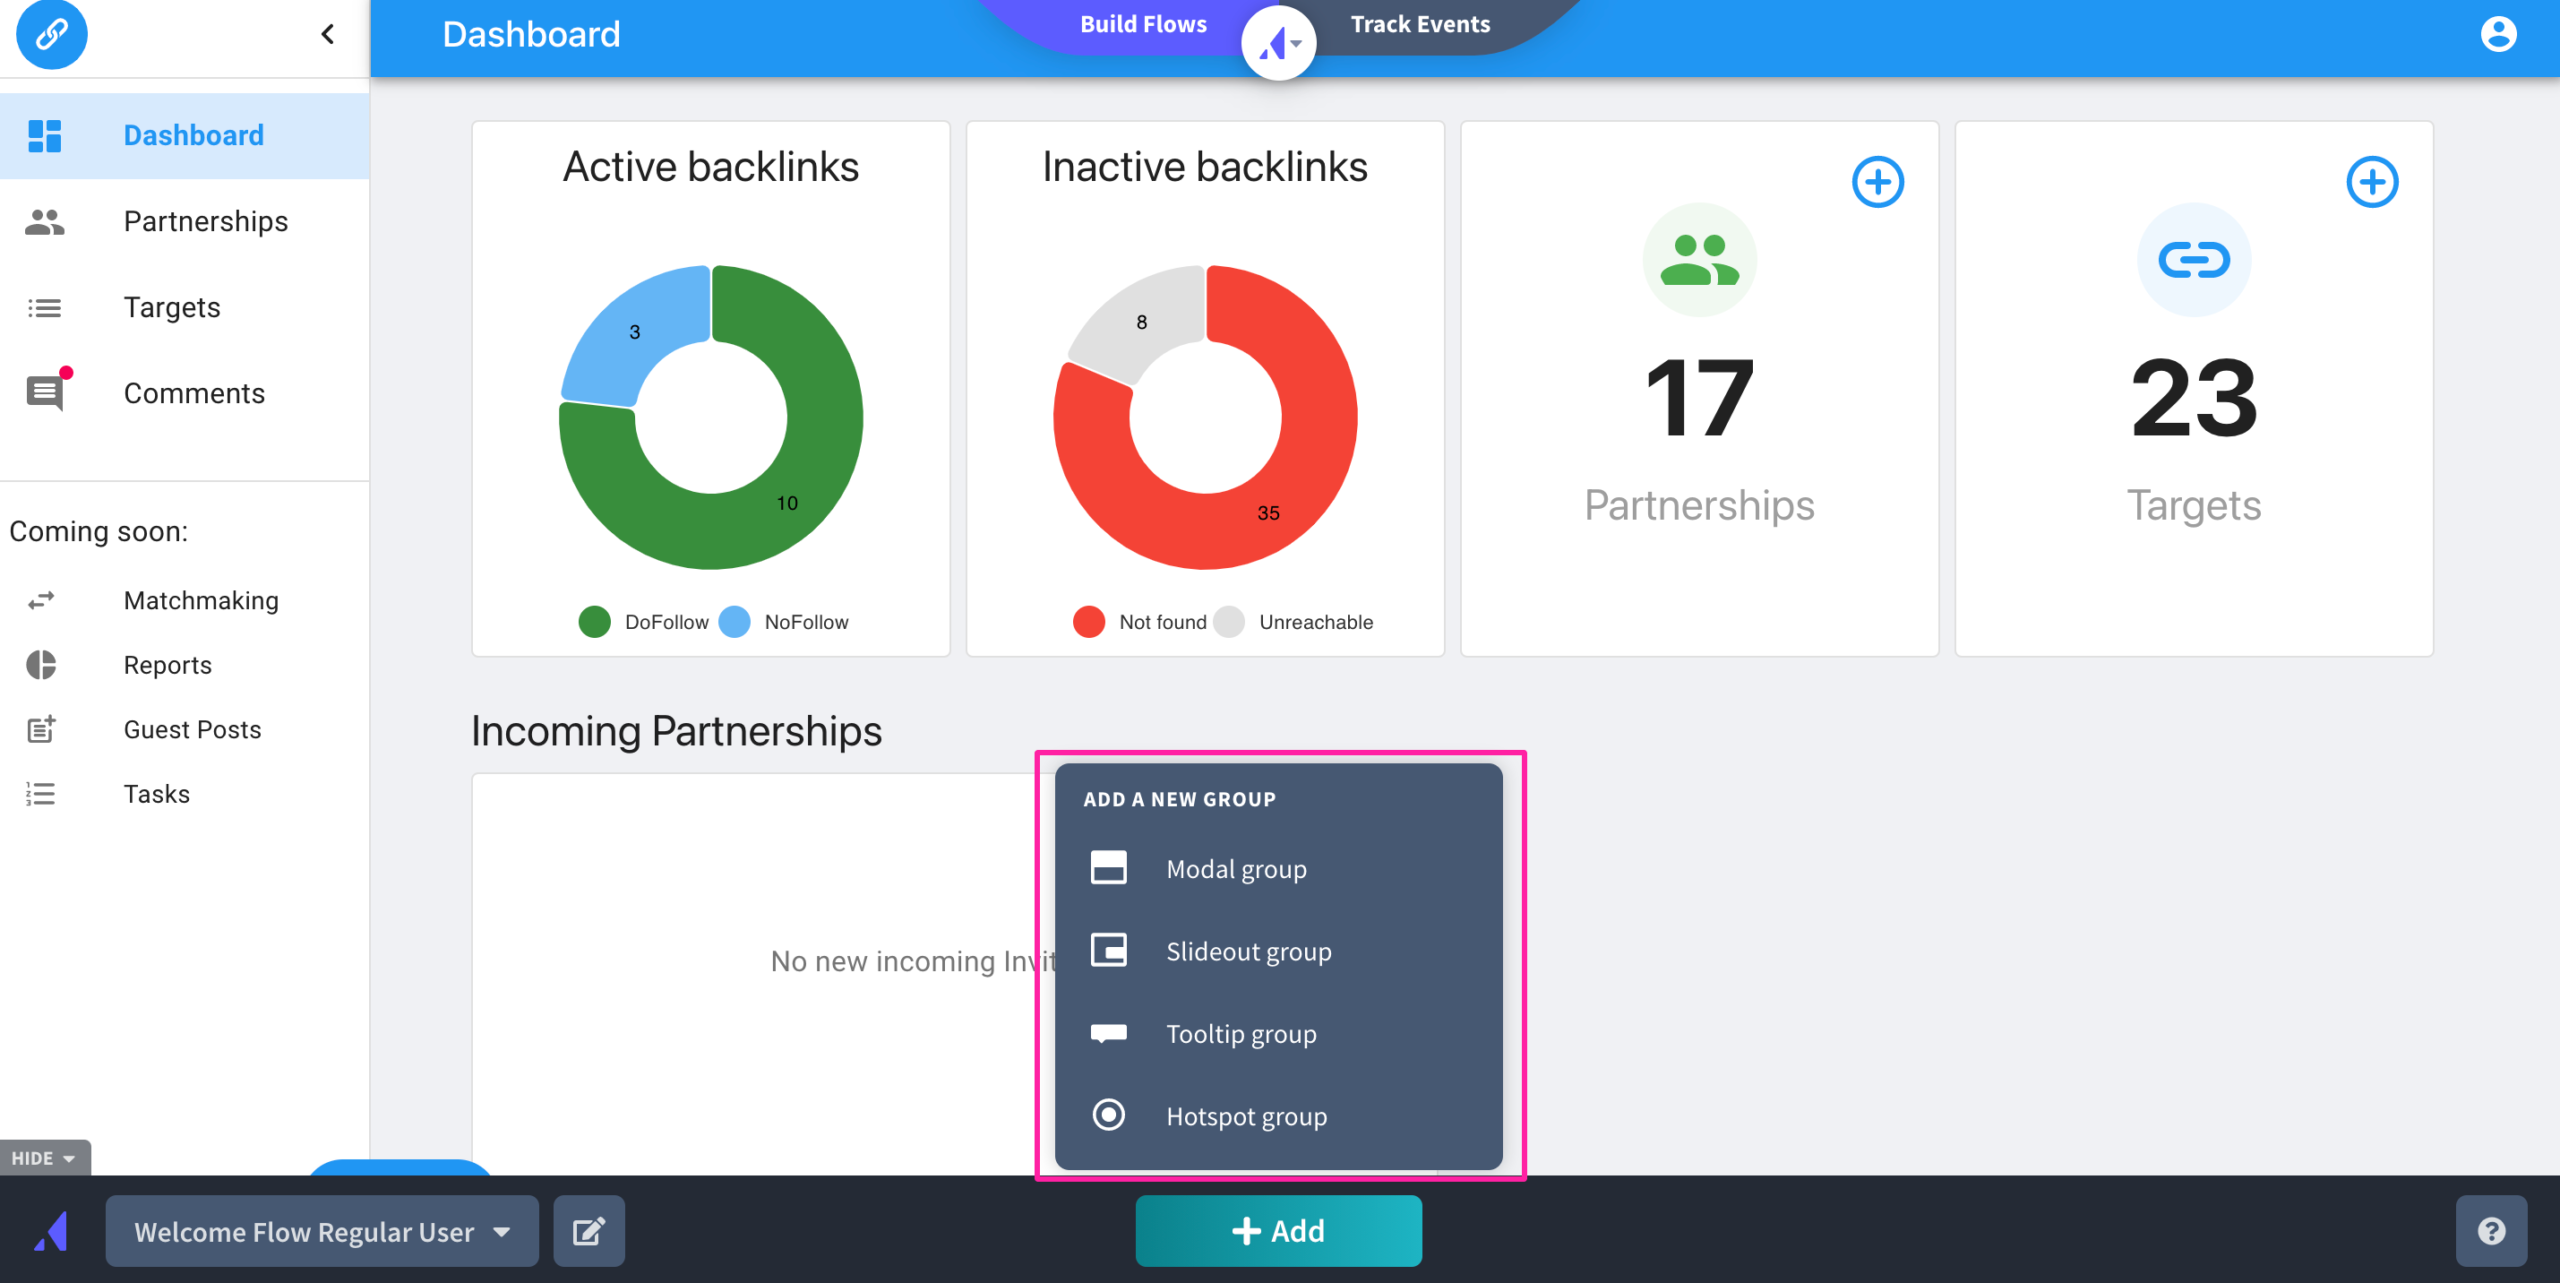Open the Dashboard sidebar item
Screen dimensions: 2560x1283
[185, 135]
